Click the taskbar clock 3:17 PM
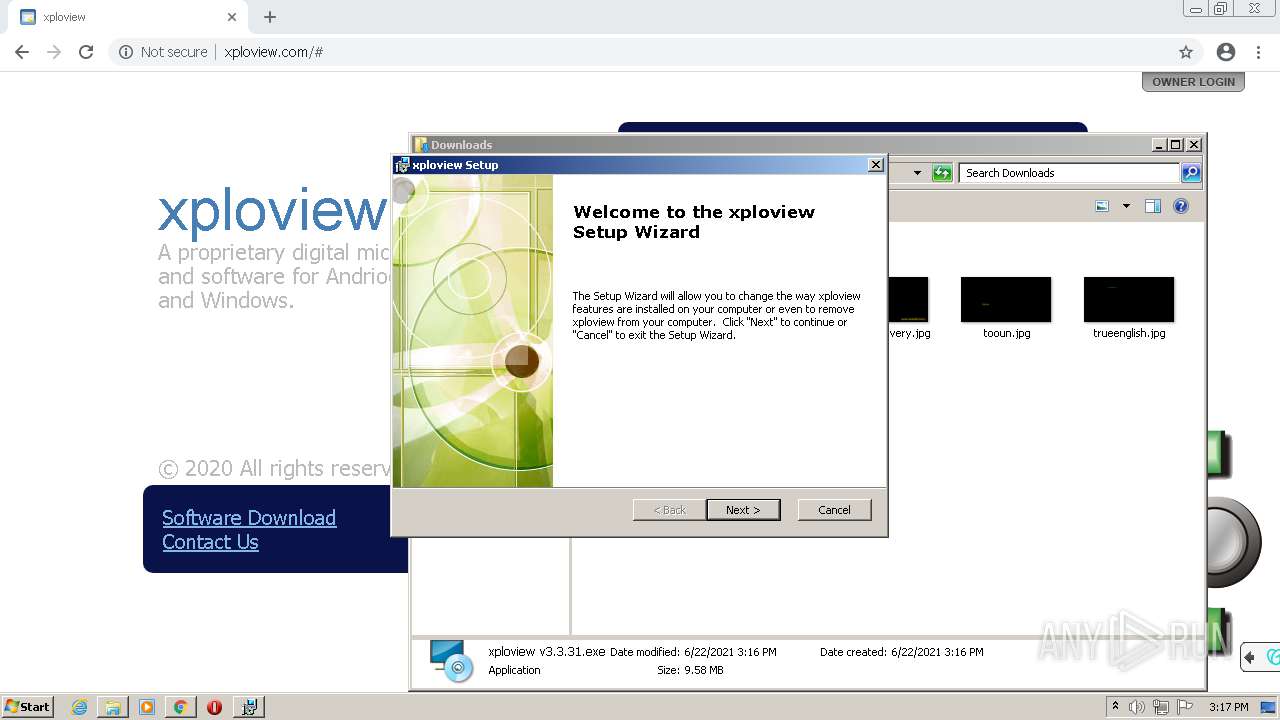1280x720 pixels. 1228,707
